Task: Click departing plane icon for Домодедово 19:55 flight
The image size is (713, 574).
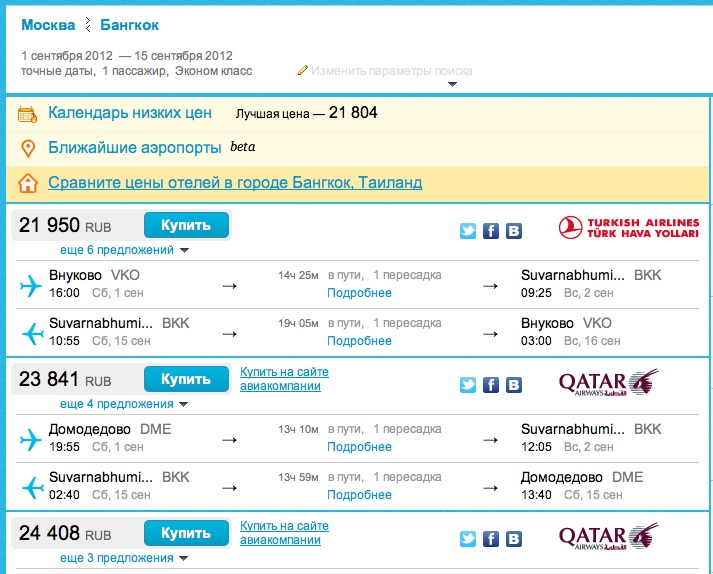Action: [31, 439]
